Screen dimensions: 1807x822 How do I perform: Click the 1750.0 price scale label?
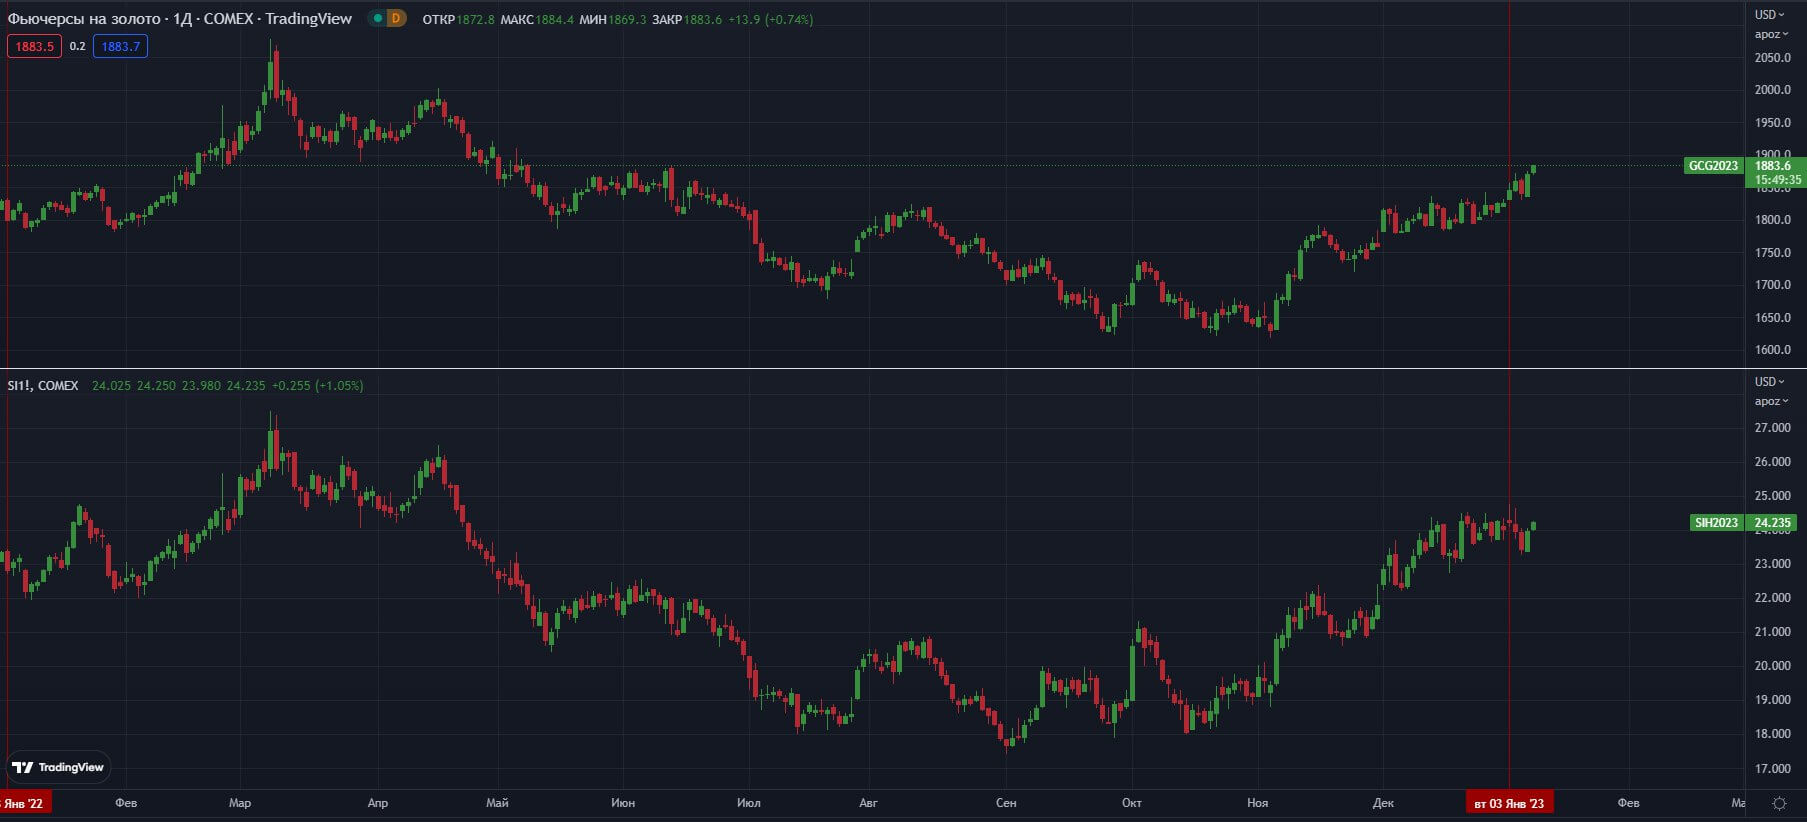(1772, 253)
